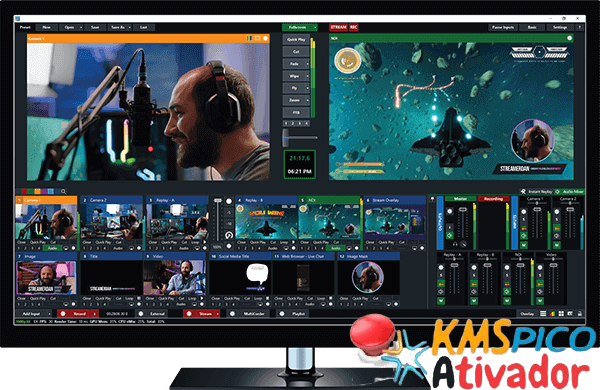
Task: Switch to the Instant Replay tab
Action: point(536,191)
